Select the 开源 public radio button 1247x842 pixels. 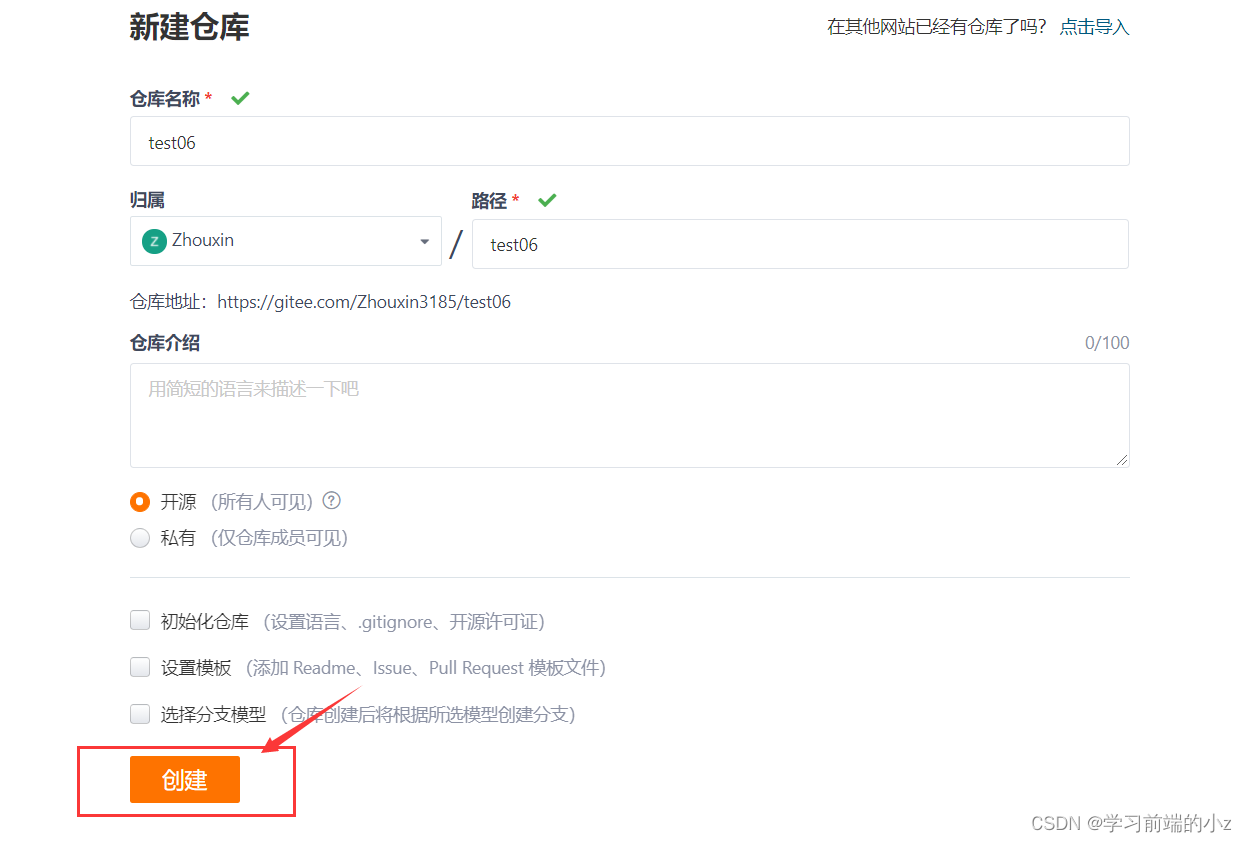[x=140, y=502]
